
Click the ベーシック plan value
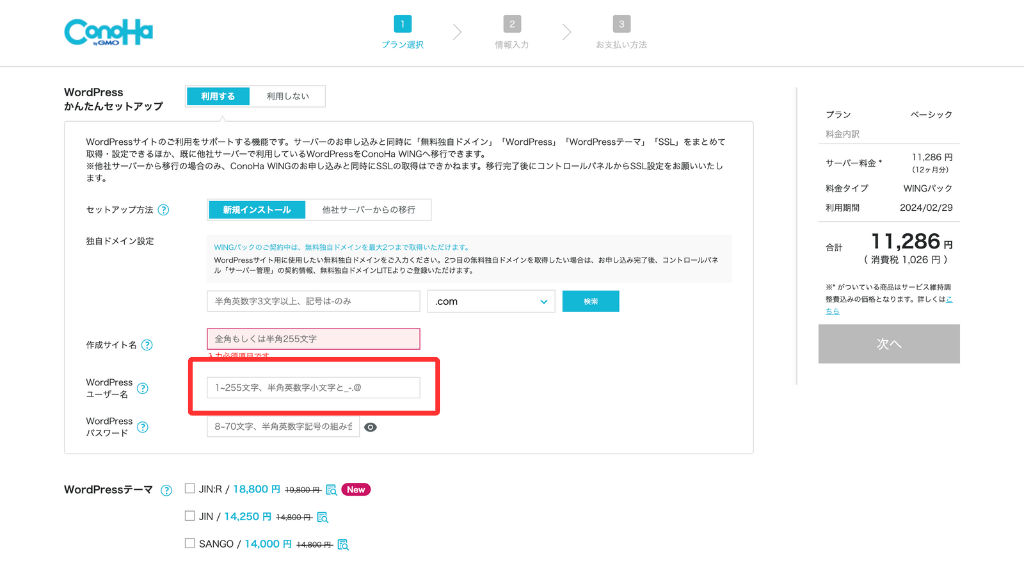pos(931,114)
